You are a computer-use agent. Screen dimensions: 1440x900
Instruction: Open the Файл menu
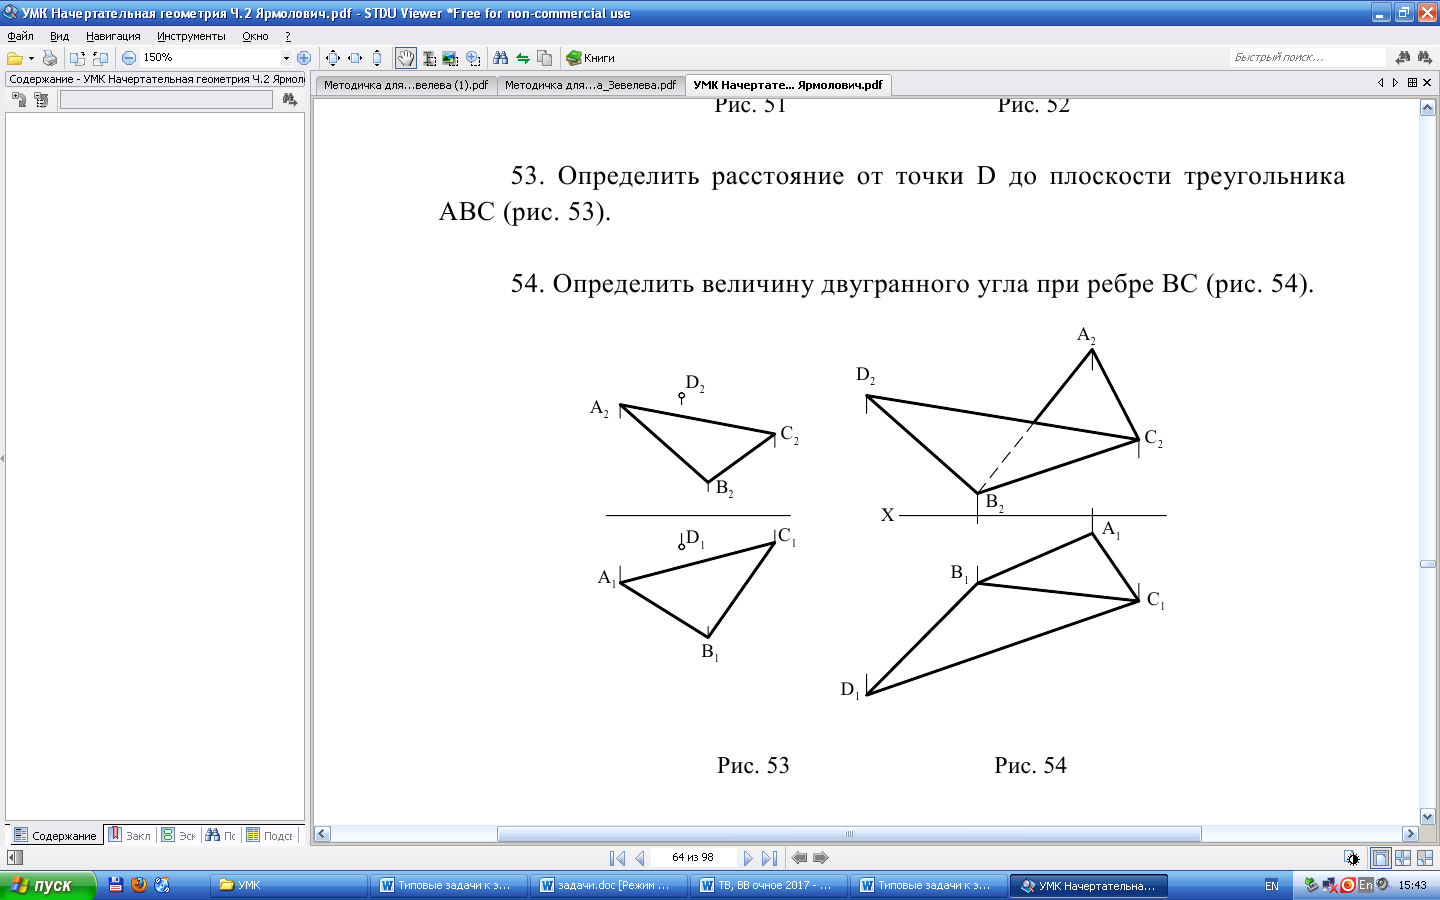point(20,36)
